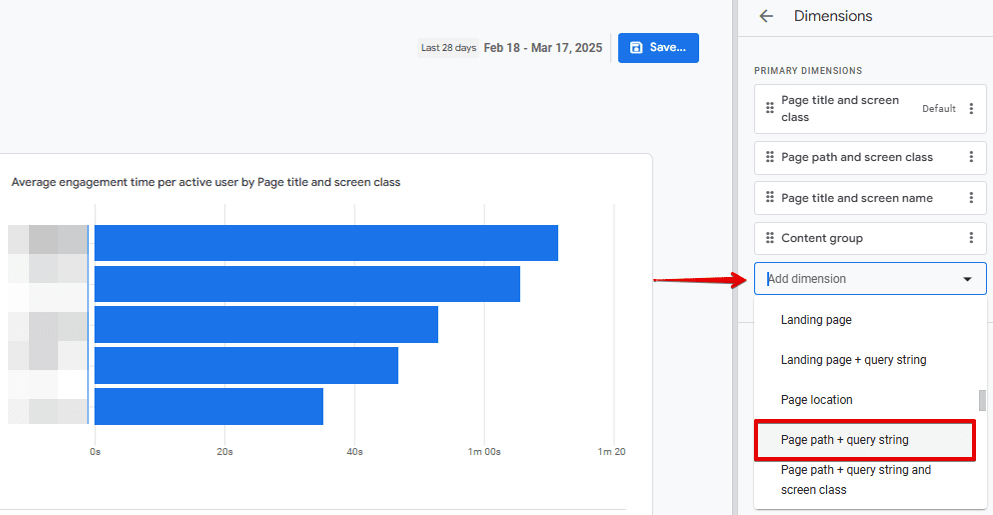
Task: Click the Last 28 days label
Action: pyautogui.click(x=448, y=48)
